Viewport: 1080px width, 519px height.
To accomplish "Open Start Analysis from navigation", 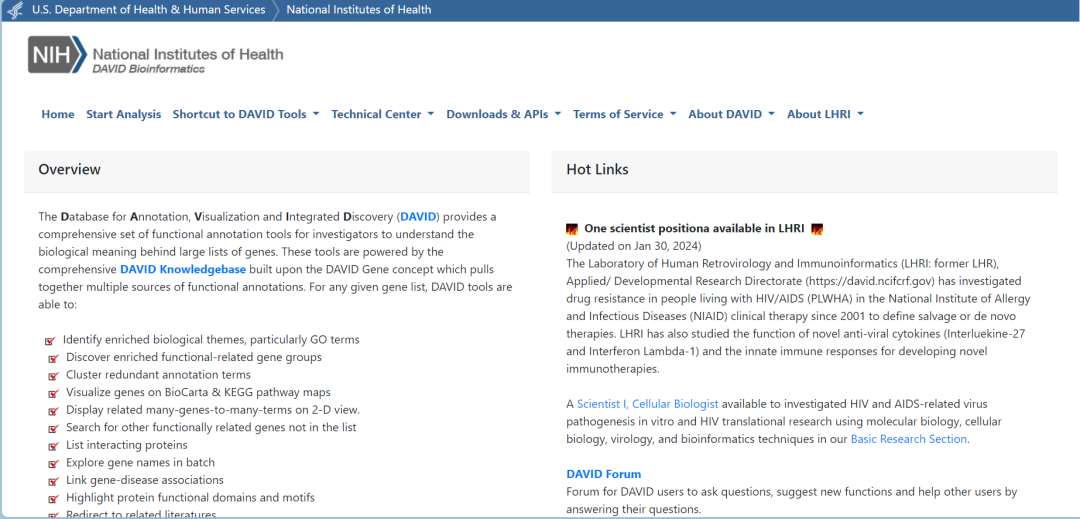I will (123, 114).
